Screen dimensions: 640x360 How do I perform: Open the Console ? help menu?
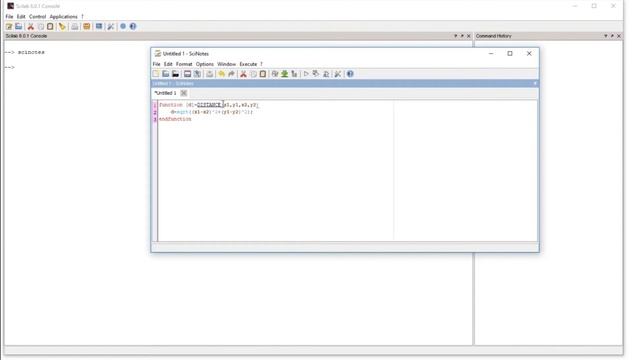pyautogui.click(x=82, y=17)
